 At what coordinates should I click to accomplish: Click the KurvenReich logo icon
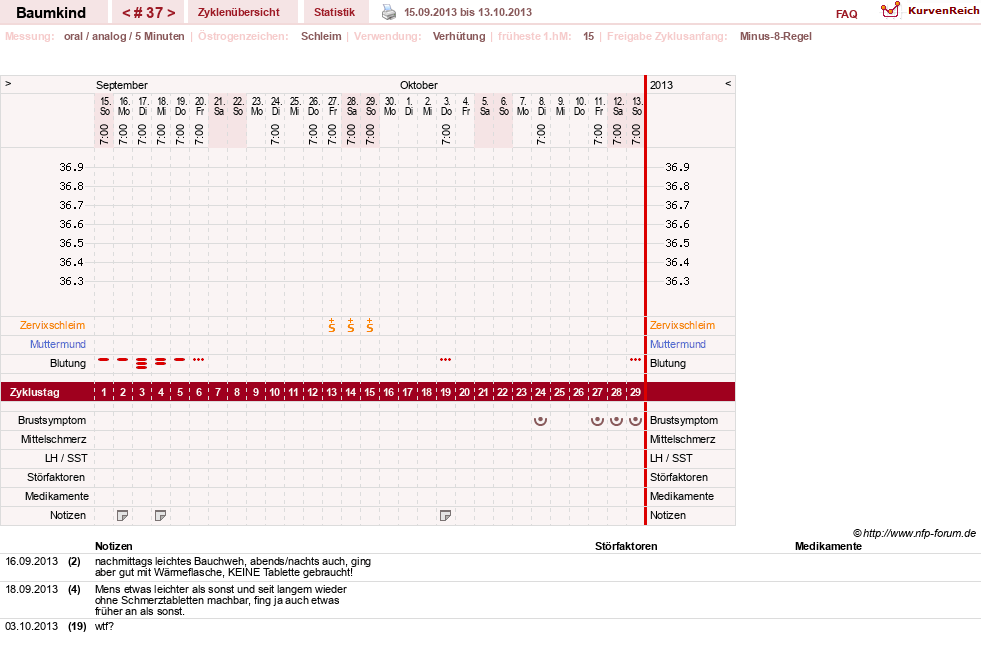coord(890,10)
